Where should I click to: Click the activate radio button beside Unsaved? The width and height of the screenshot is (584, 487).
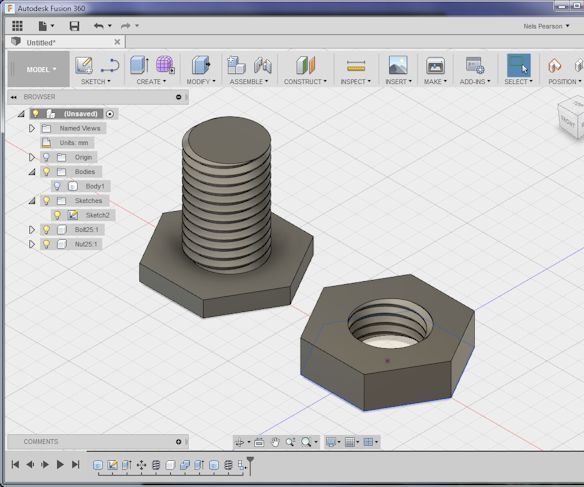click(110, 114)
